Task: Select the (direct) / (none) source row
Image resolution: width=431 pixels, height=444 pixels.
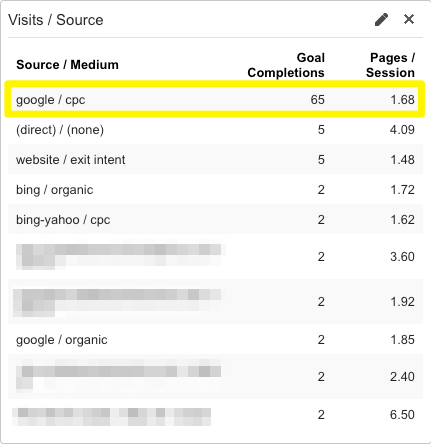Action: tap(215, 130)
